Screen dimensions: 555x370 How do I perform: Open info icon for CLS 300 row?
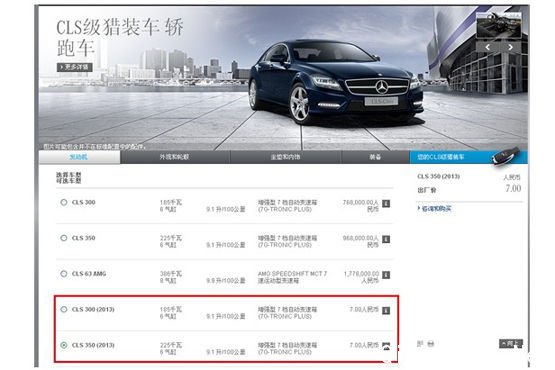(386, 204)
